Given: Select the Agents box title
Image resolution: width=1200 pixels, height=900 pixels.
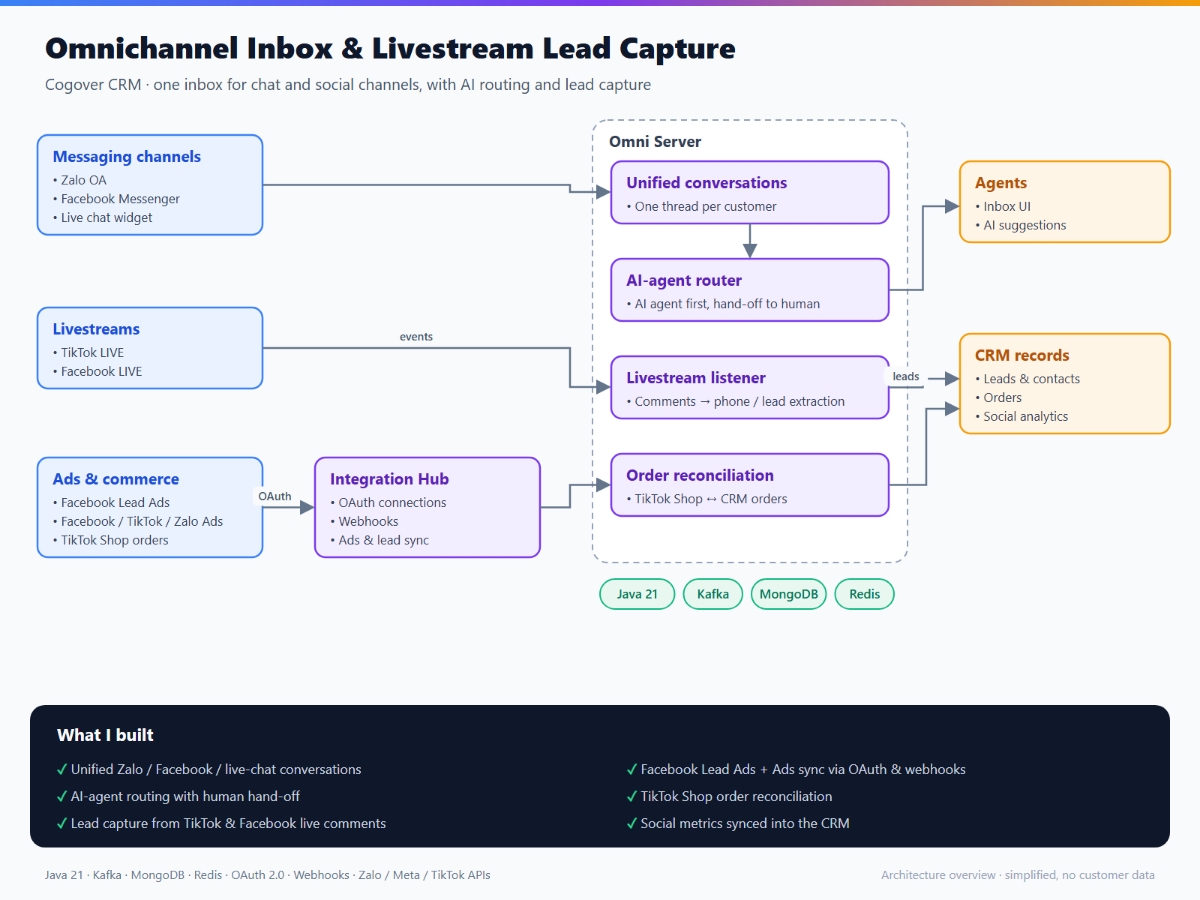Looking at the screenshot, I should (1001, 183).
